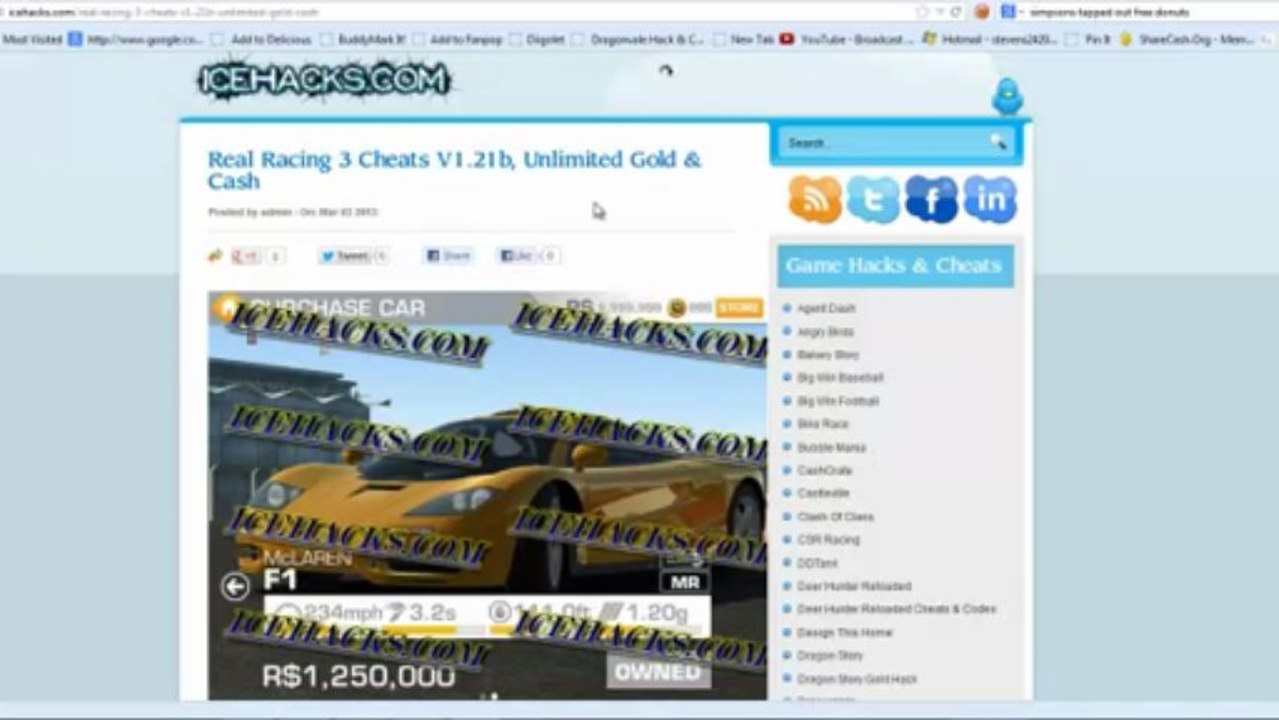Screen dimensions: 1279x720
Task: Click the McLaren F1 car screenshot
Action: 487,496
